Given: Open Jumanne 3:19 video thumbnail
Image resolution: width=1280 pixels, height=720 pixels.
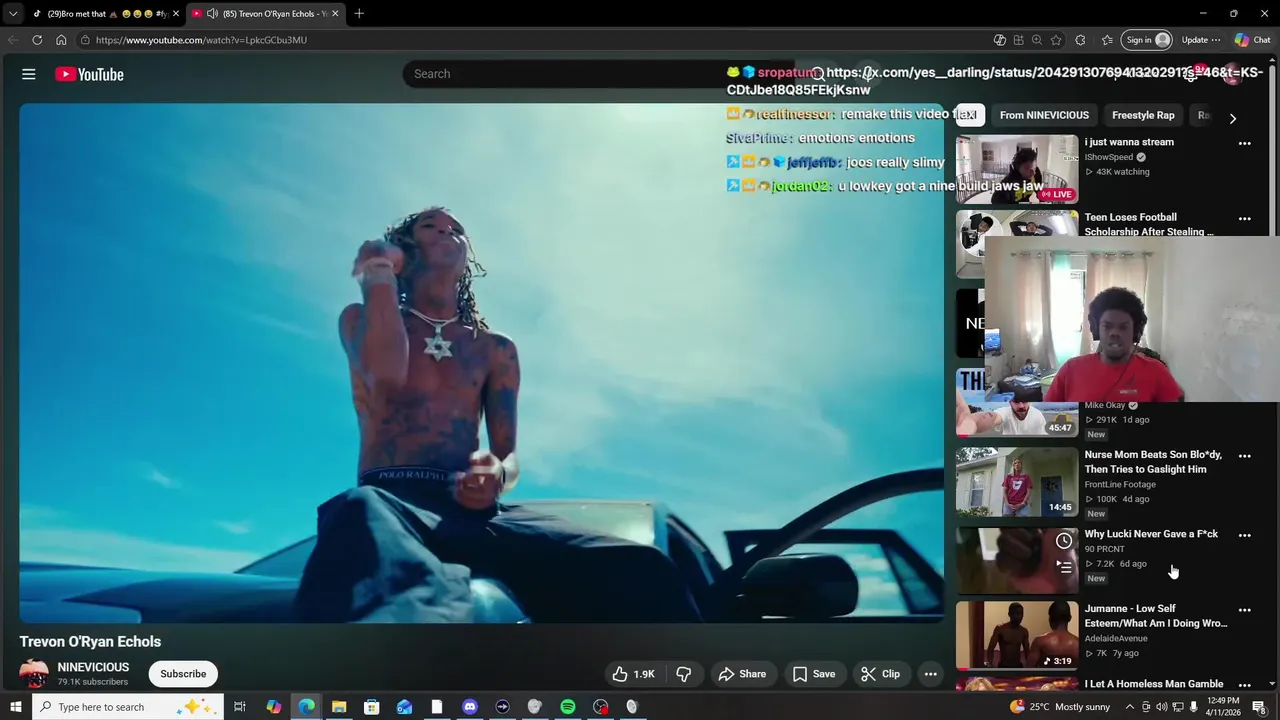Looking at the screenshot, I should click(x=1017, y=635).
